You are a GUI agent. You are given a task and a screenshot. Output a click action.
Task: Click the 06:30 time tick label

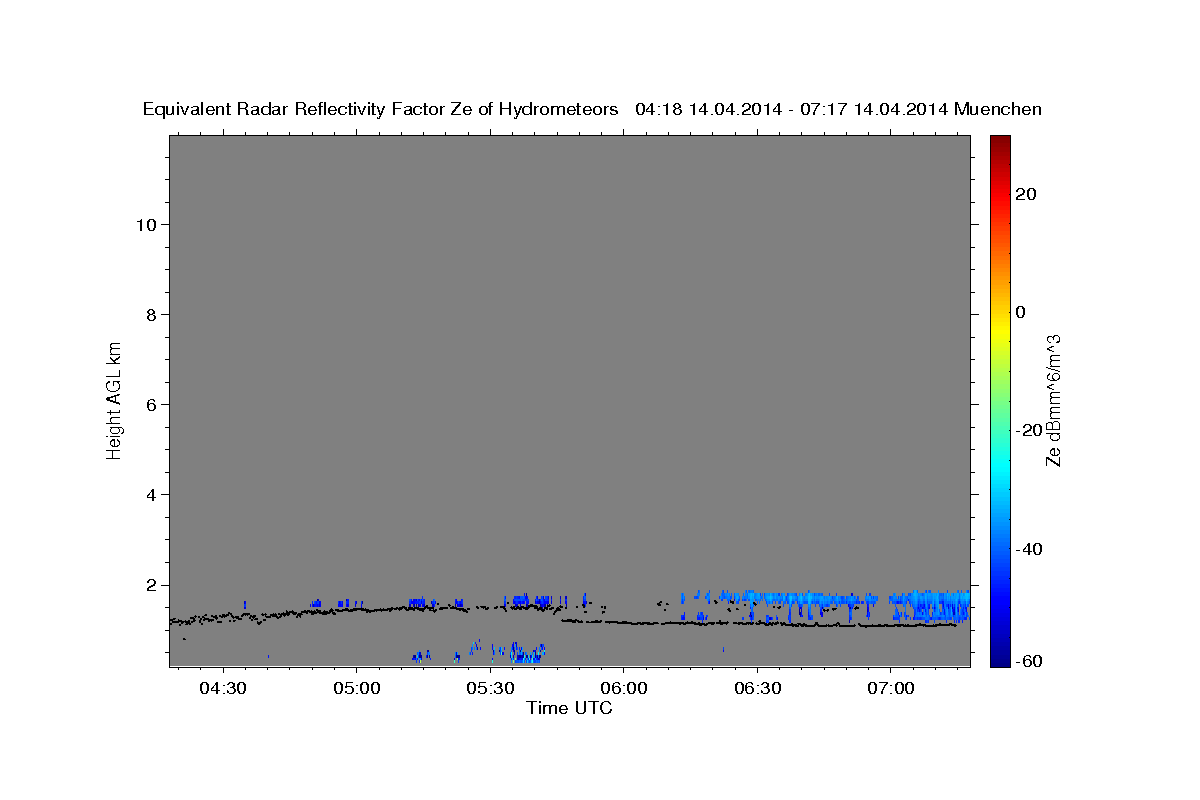[757, 688]
